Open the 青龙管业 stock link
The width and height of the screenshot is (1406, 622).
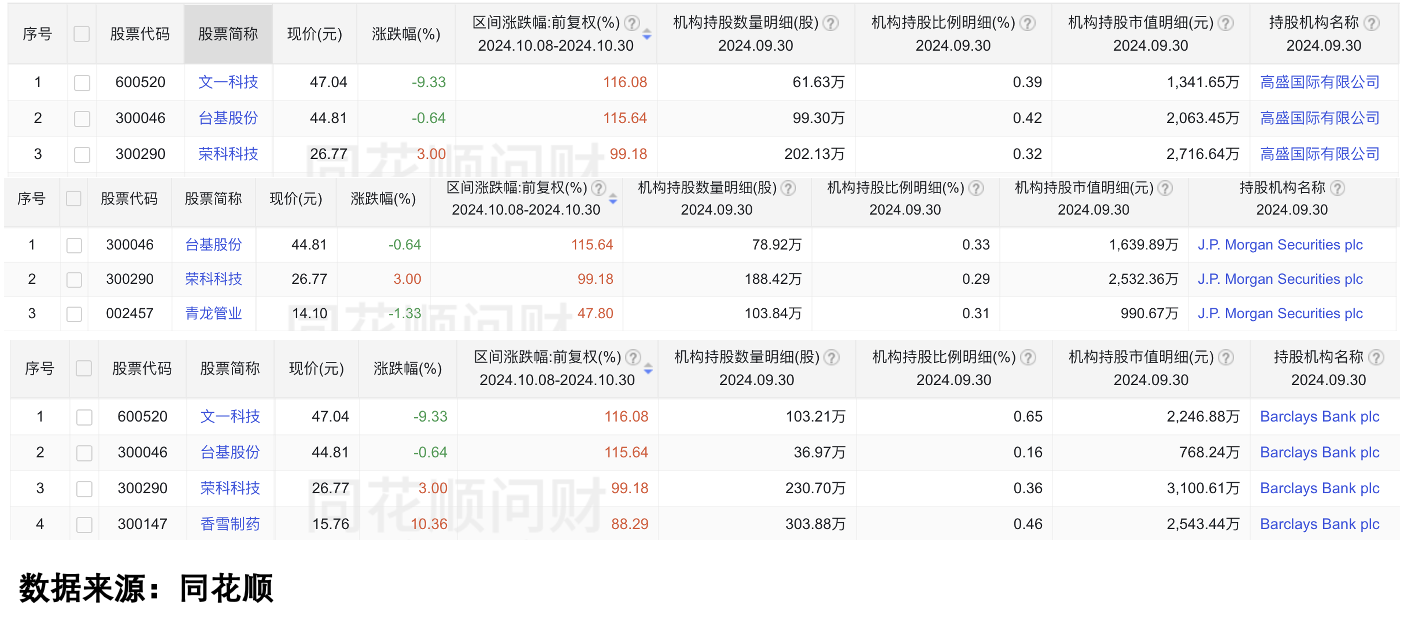[214, 314]
